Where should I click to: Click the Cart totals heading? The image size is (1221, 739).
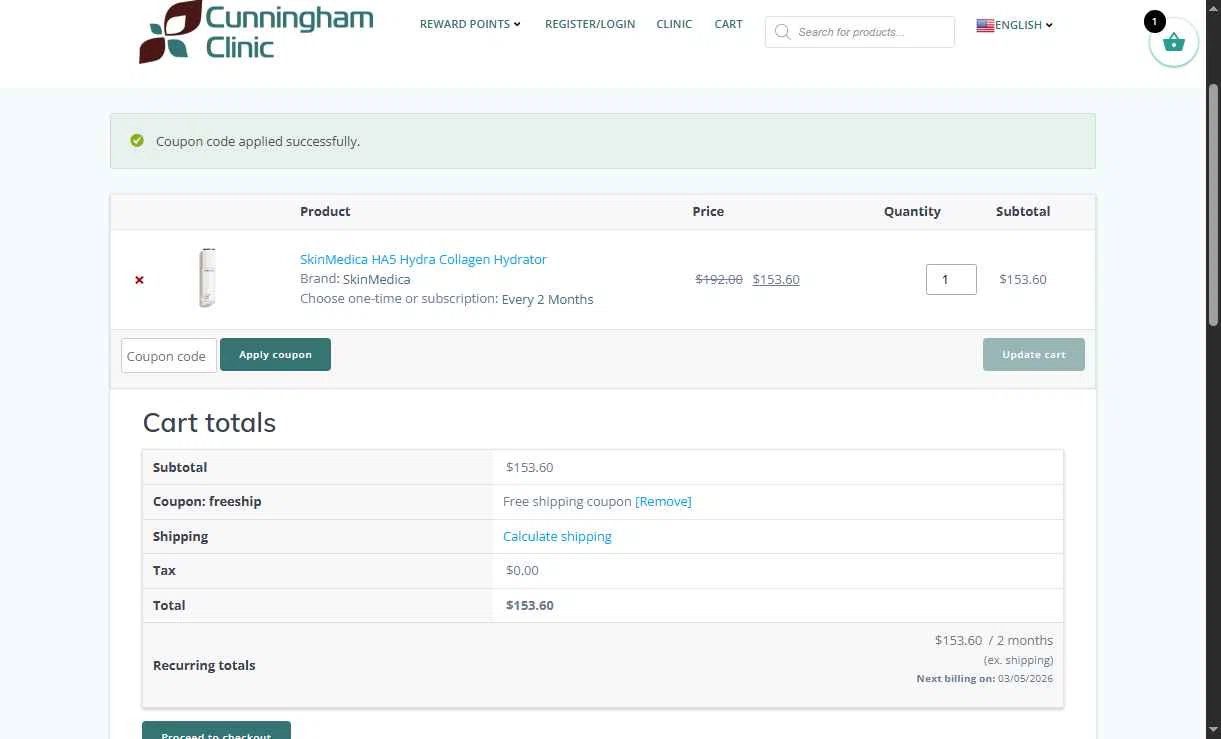point(209,422)
